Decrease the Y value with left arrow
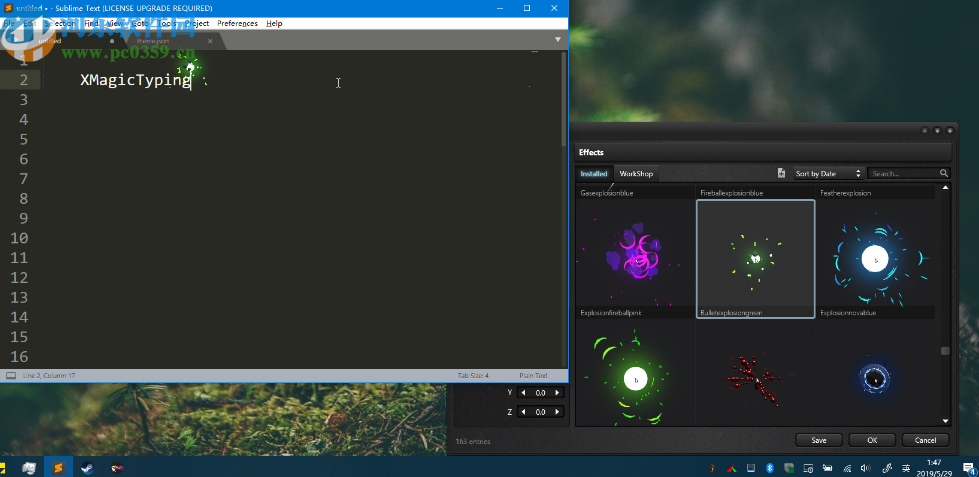This screenshot has height=477, width=979. (523, 393)
